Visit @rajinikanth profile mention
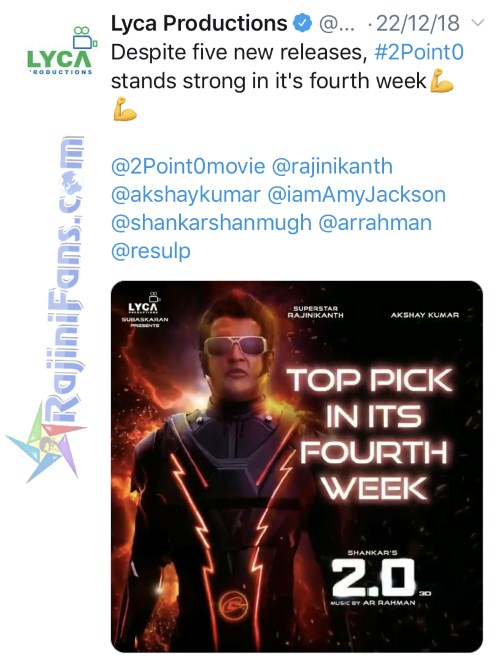The image size is (500, 660). [332, 166]
